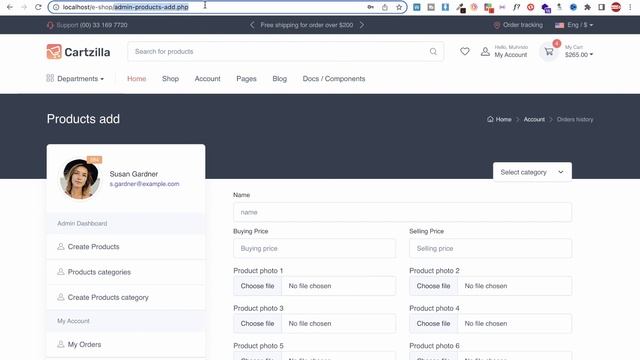Open the browser side panel icon

pyautogui.click(x=602, y=7)
